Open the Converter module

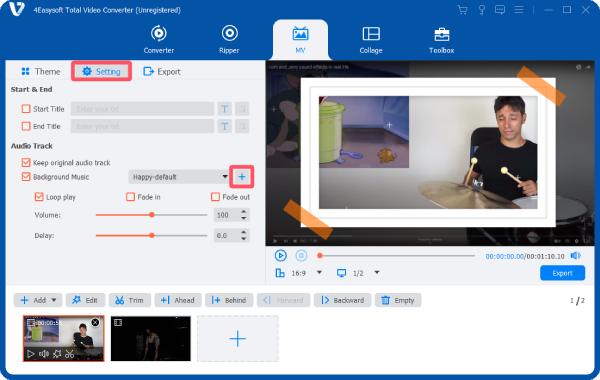(x=158, y=39)
